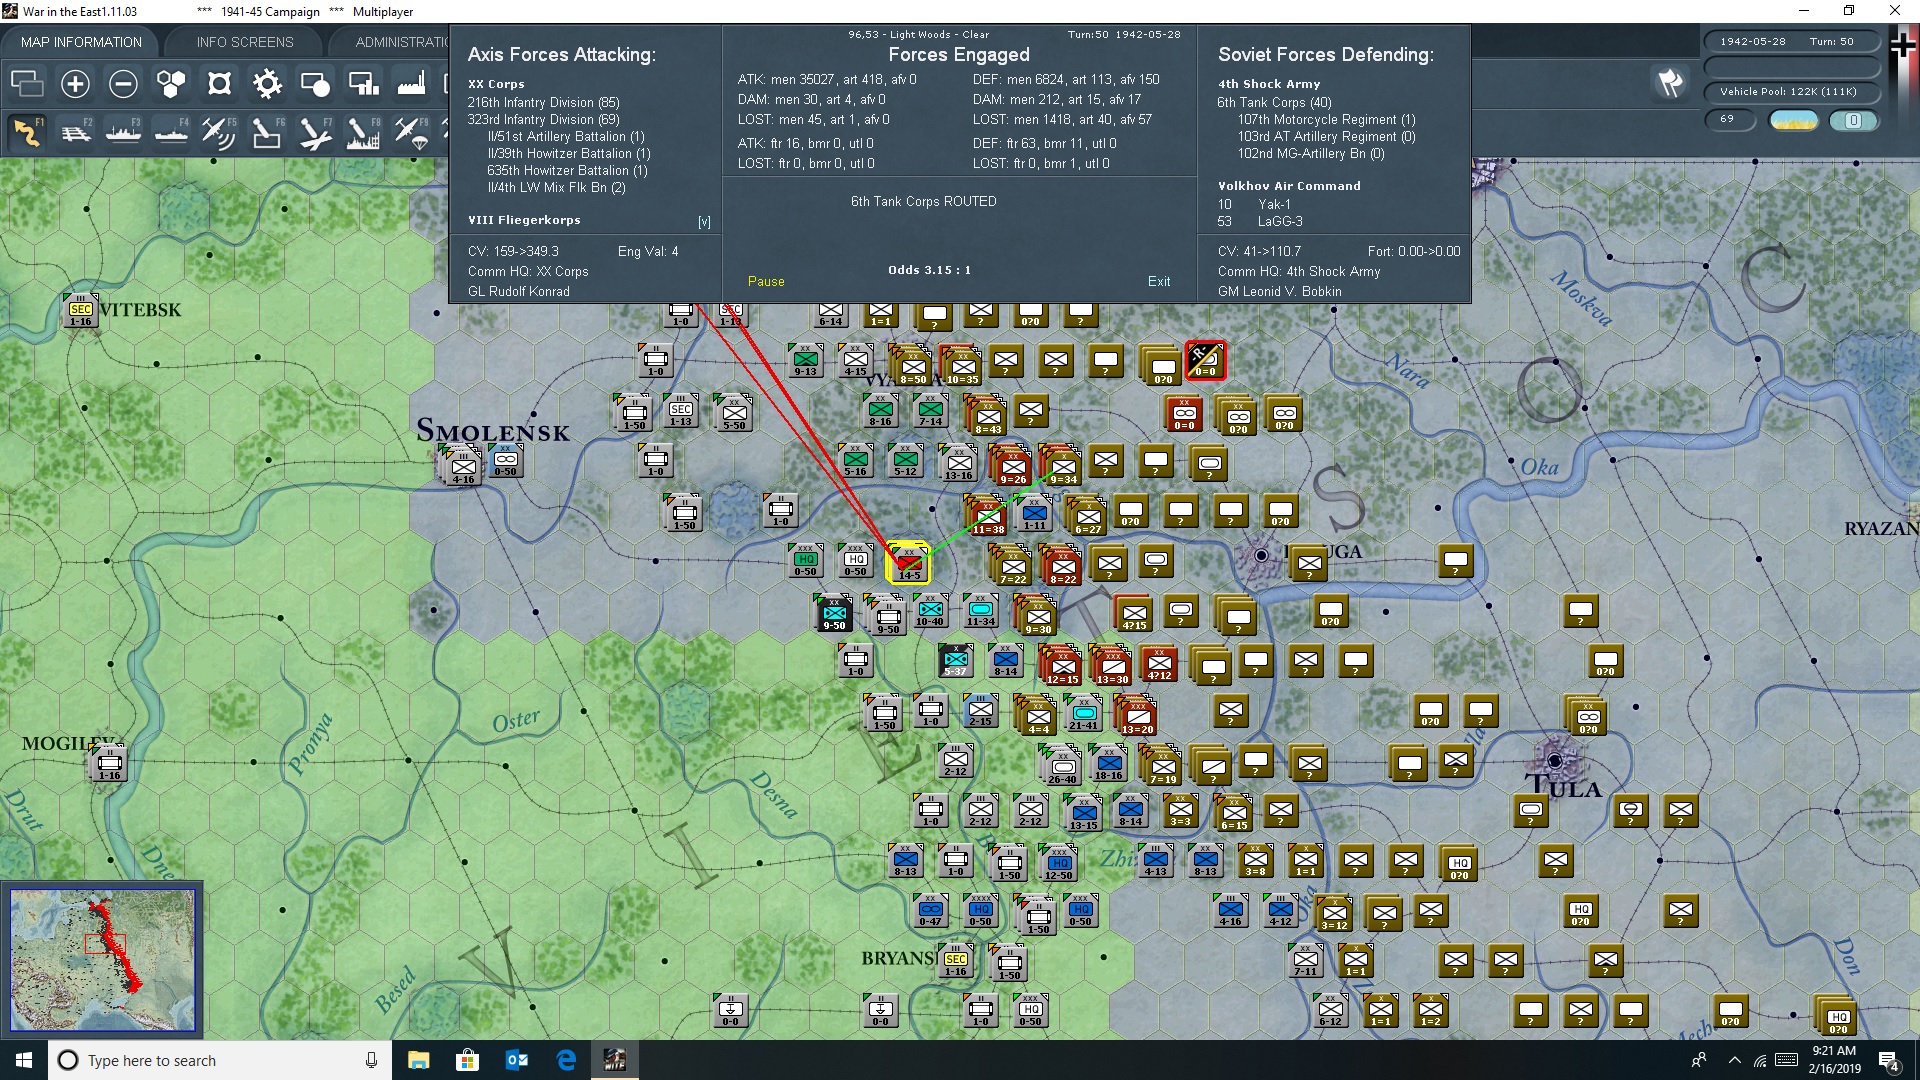Viewport: 1920px width, 1080px height.
Task: Exit the combat report window
Action: click(x=1159, y=282)
